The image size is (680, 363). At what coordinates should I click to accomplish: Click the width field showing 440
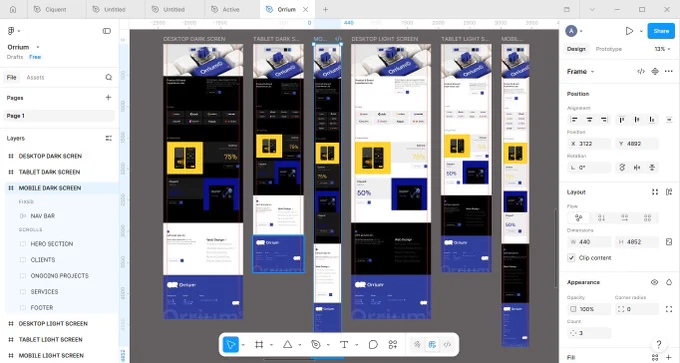tap(589, 242)
